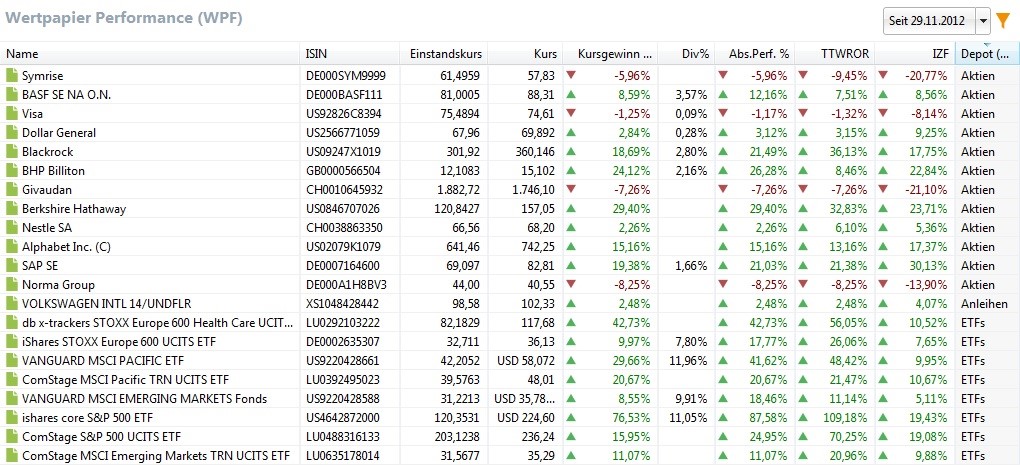Viewport: 1020px width, 465px height.
Task: Click the Berkshire Hathaway row icon
Action: point(12,209)
